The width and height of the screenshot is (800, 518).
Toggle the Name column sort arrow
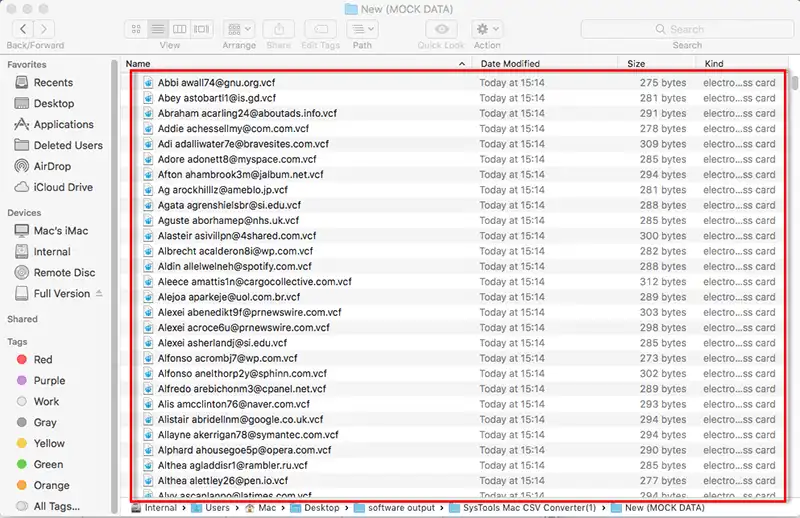462,64
